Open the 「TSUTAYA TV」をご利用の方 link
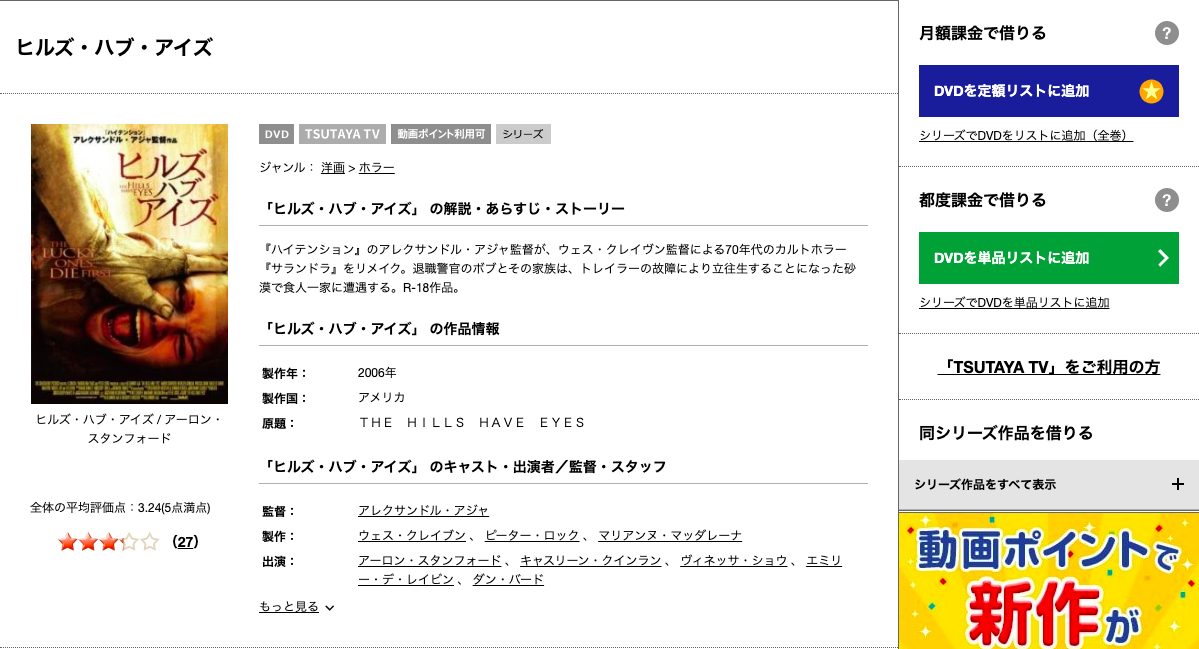Image resolution: width=1199 pixels, height=649 pixels. click(x=1049, y=367)
